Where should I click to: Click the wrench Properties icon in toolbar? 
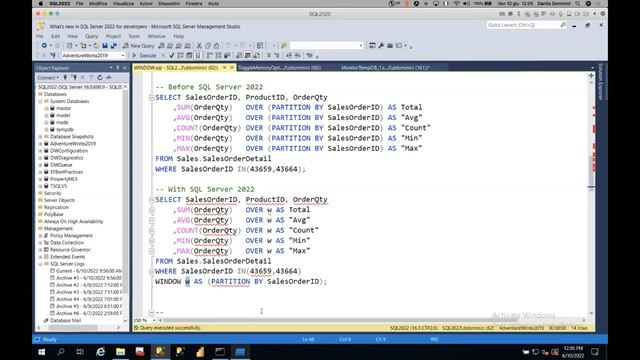tap(381, 46)
